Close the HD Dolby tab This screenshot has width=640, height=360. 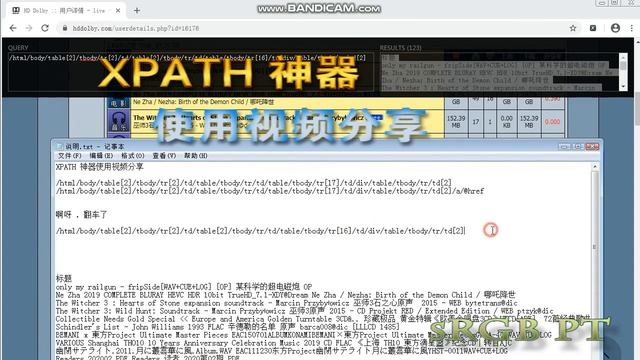point(118,11)
